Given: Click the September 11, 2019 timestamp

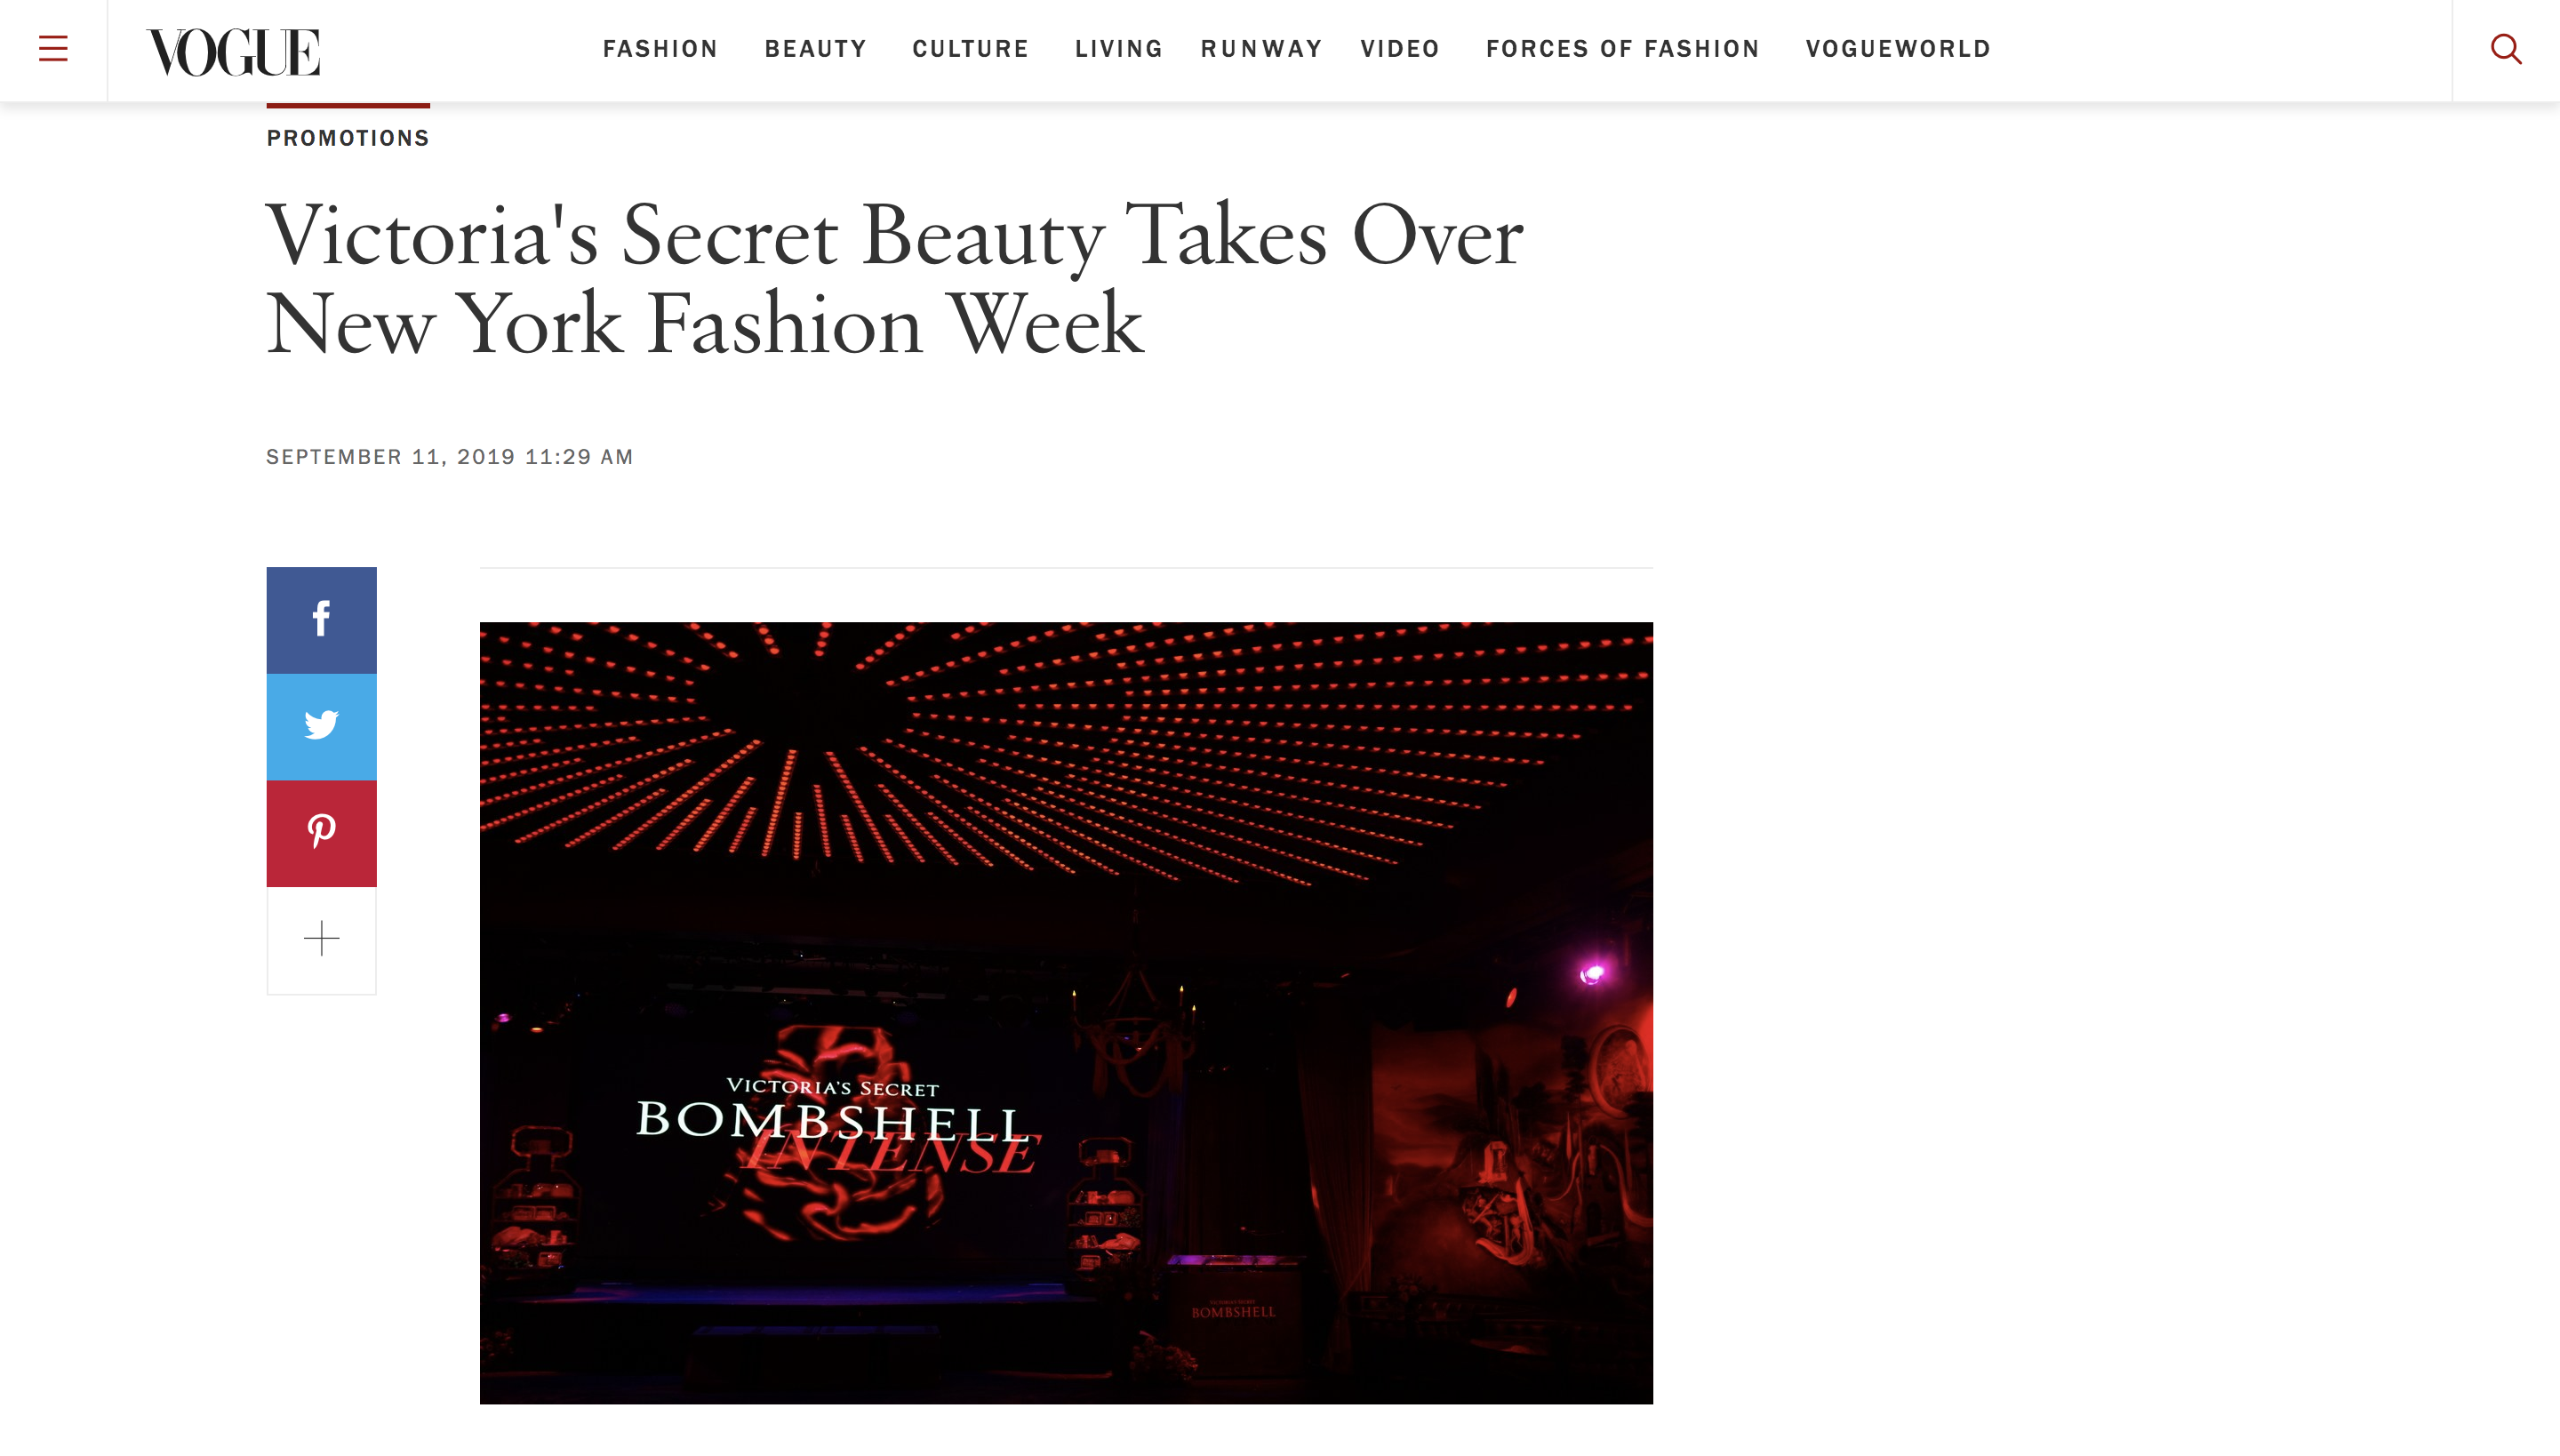Looking at the screenshot, I should 449,457.
